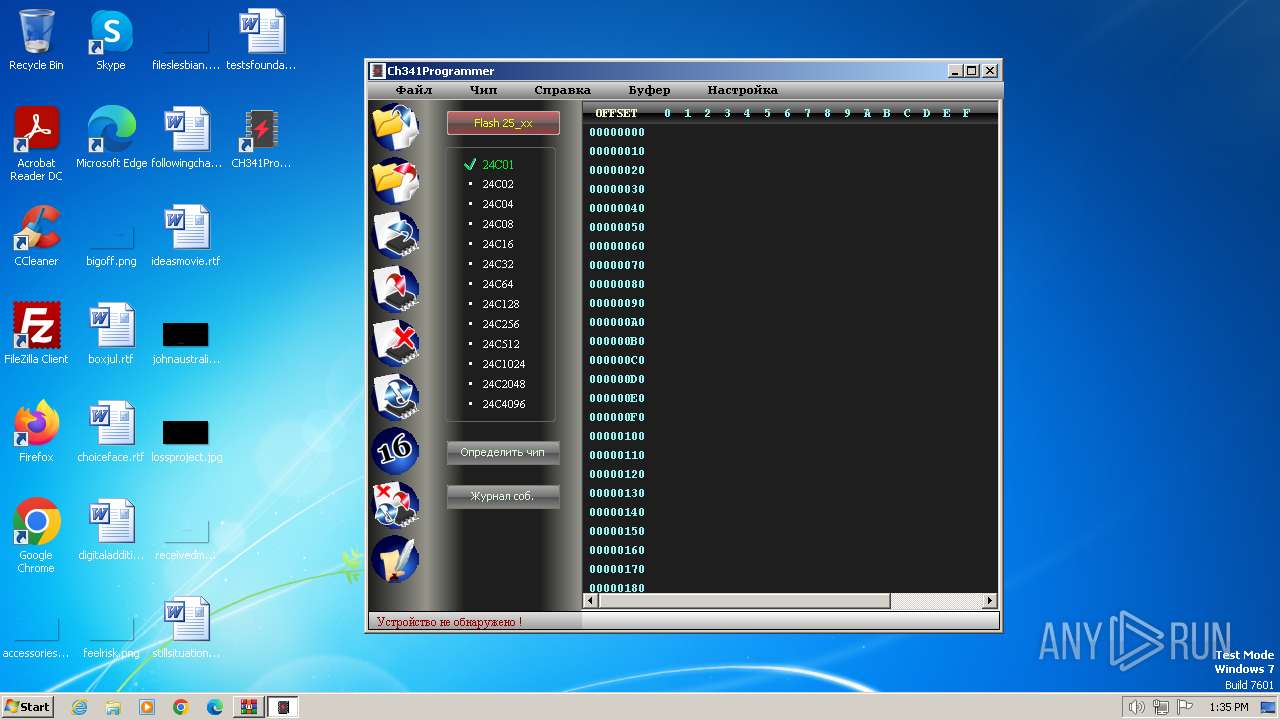
Task: Open the testsfounda... Word document
Action: click(261, 40)
